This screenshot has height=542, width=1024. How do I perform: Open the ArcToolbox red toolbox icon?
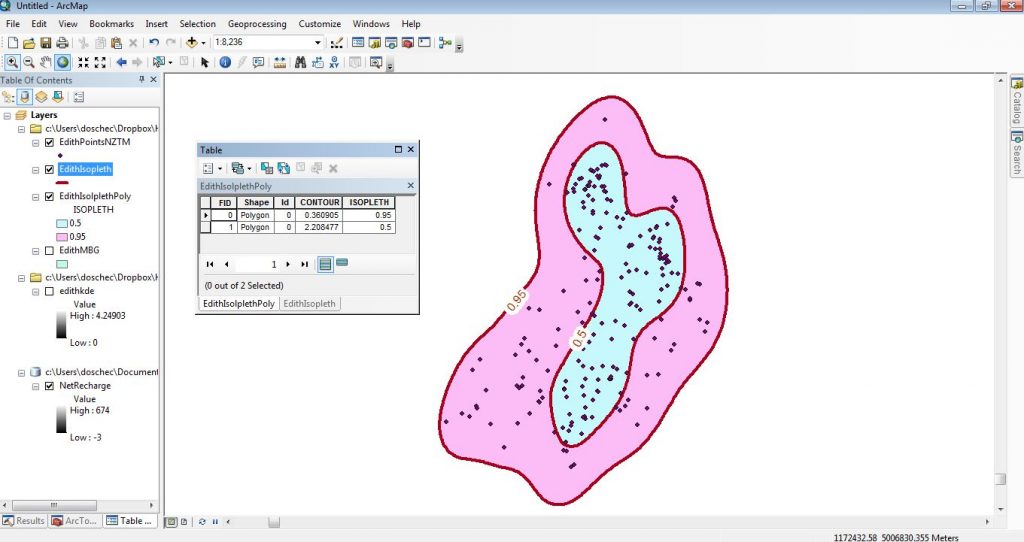[x=408, y=42]
